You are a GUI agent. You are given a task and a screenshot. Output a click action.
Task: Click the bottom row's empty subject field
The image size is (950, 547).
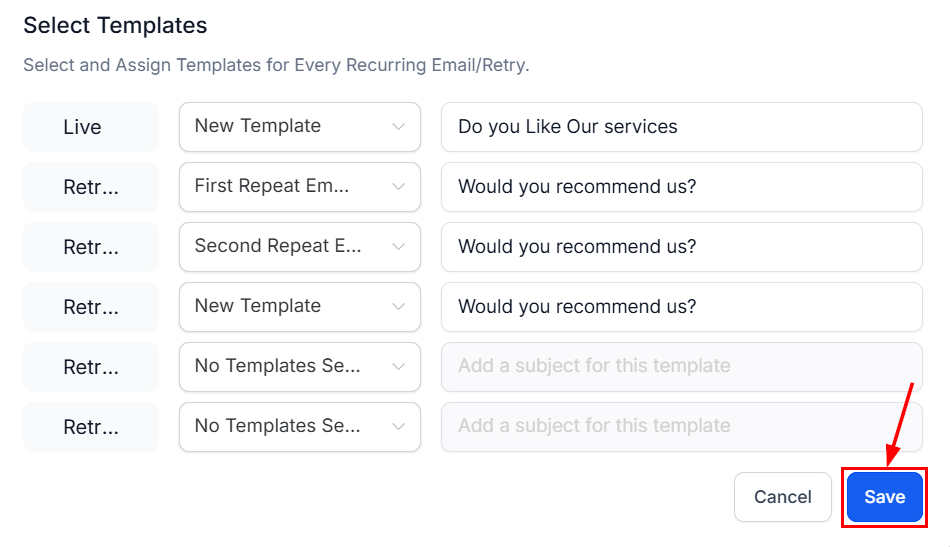click(x=681, y=427)
